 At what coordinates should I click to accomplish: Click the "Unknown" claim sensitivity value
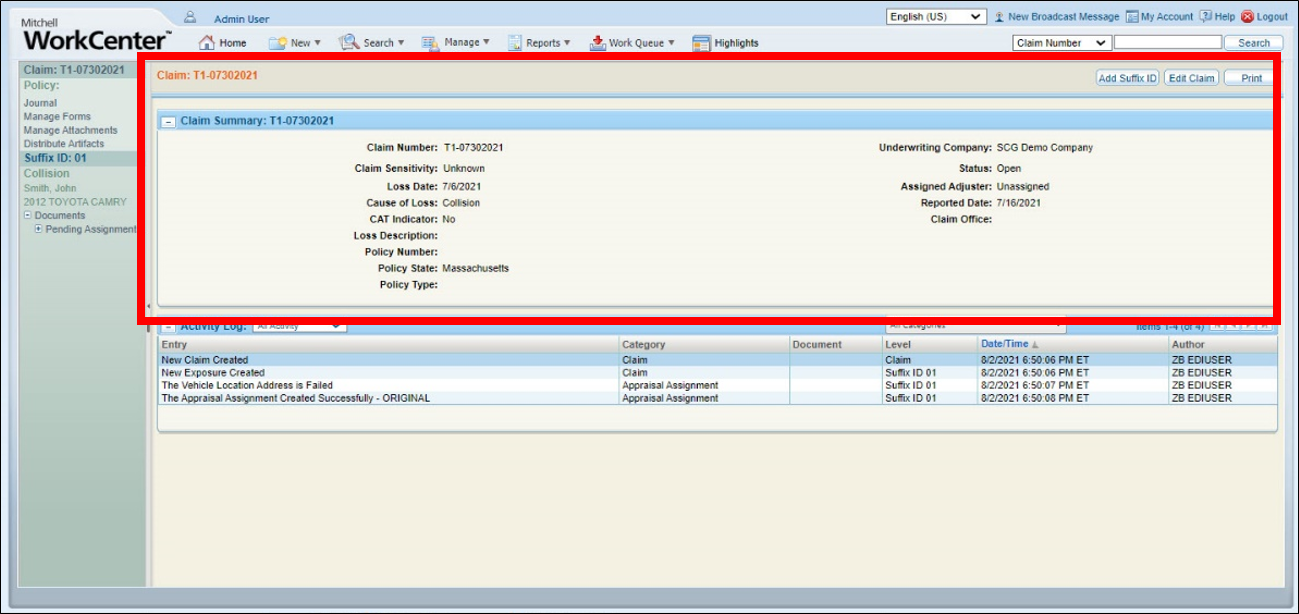pos(464,169)
